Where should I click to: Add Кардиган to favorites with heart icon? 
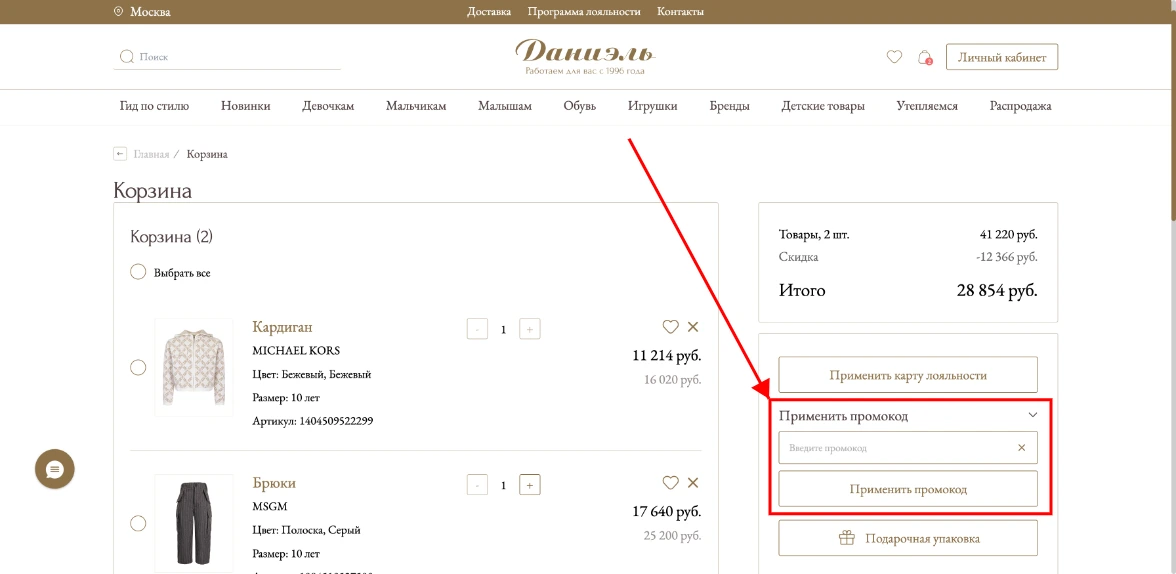[x=670, y=327]
